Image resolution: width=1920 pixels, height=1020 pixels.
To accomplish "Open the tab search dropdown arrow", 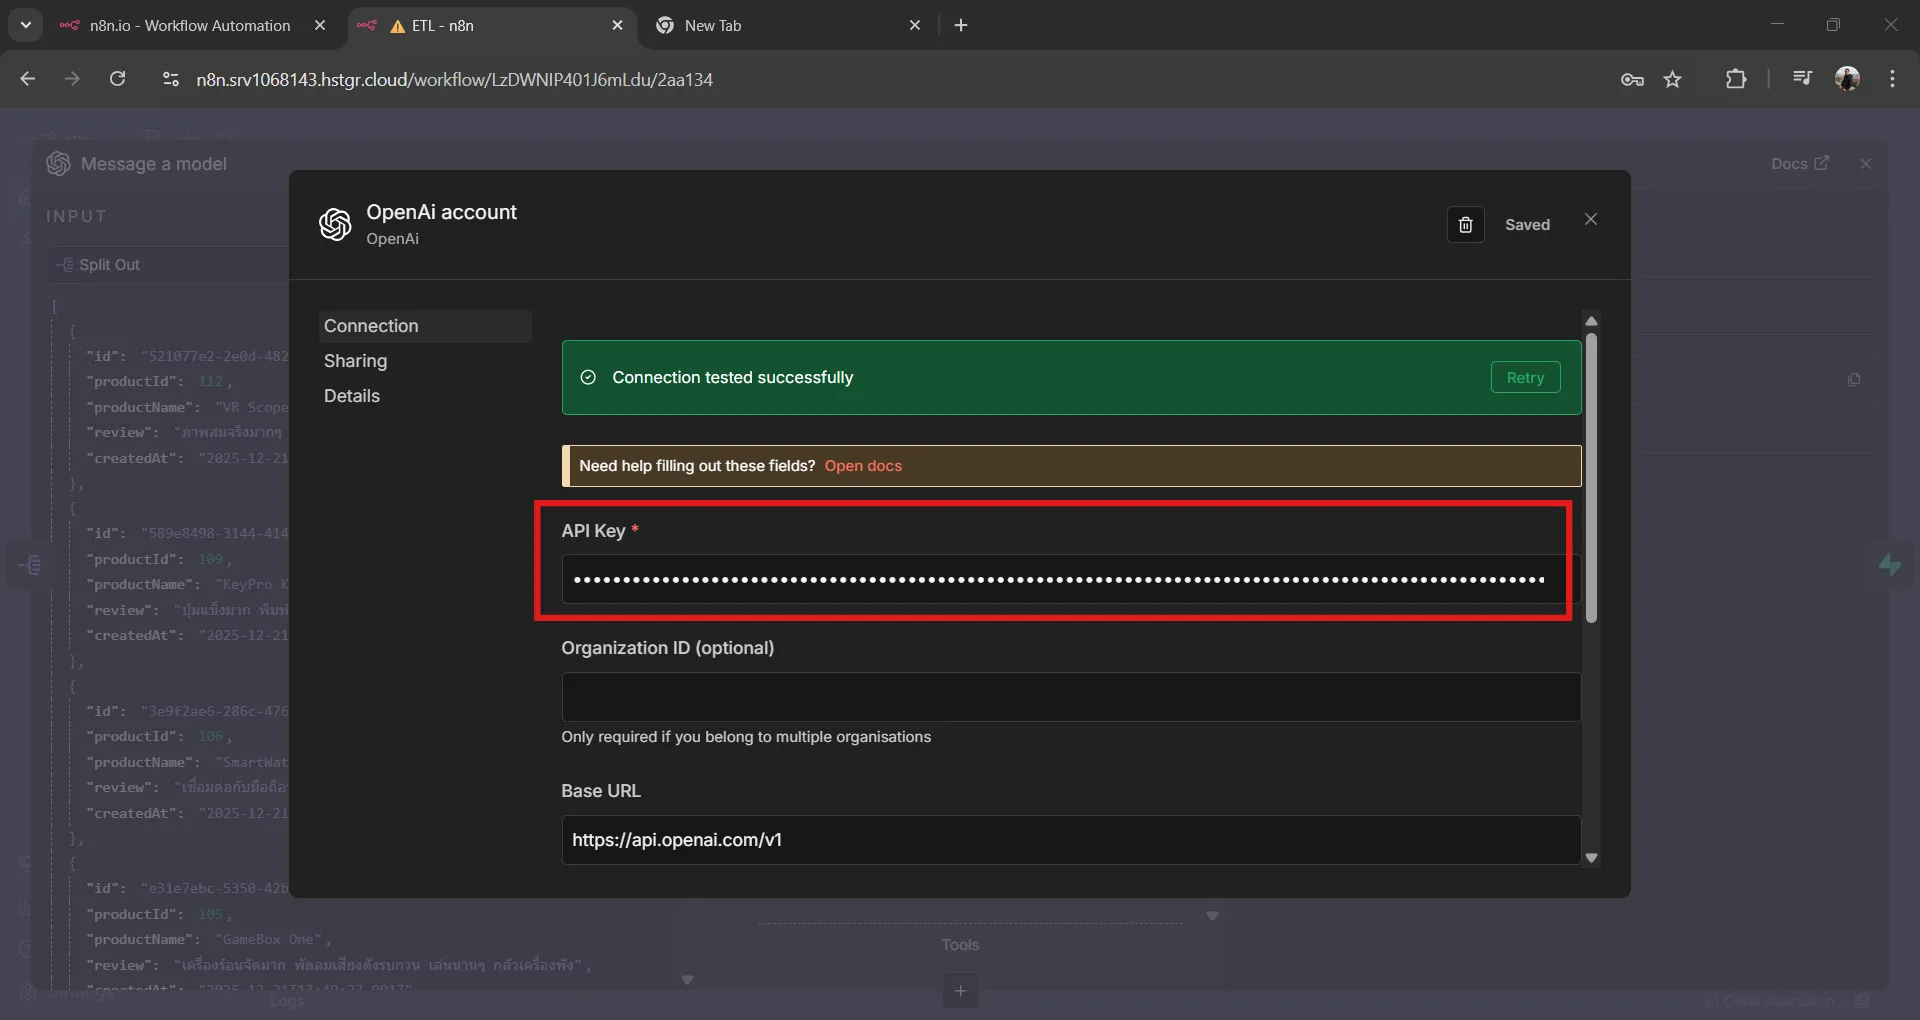I will (25, 25).
